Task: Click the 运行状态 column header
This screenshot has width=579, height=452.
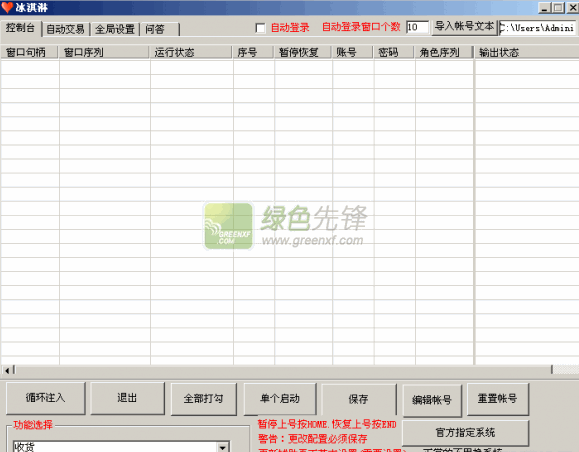Action: pos(191,52)
